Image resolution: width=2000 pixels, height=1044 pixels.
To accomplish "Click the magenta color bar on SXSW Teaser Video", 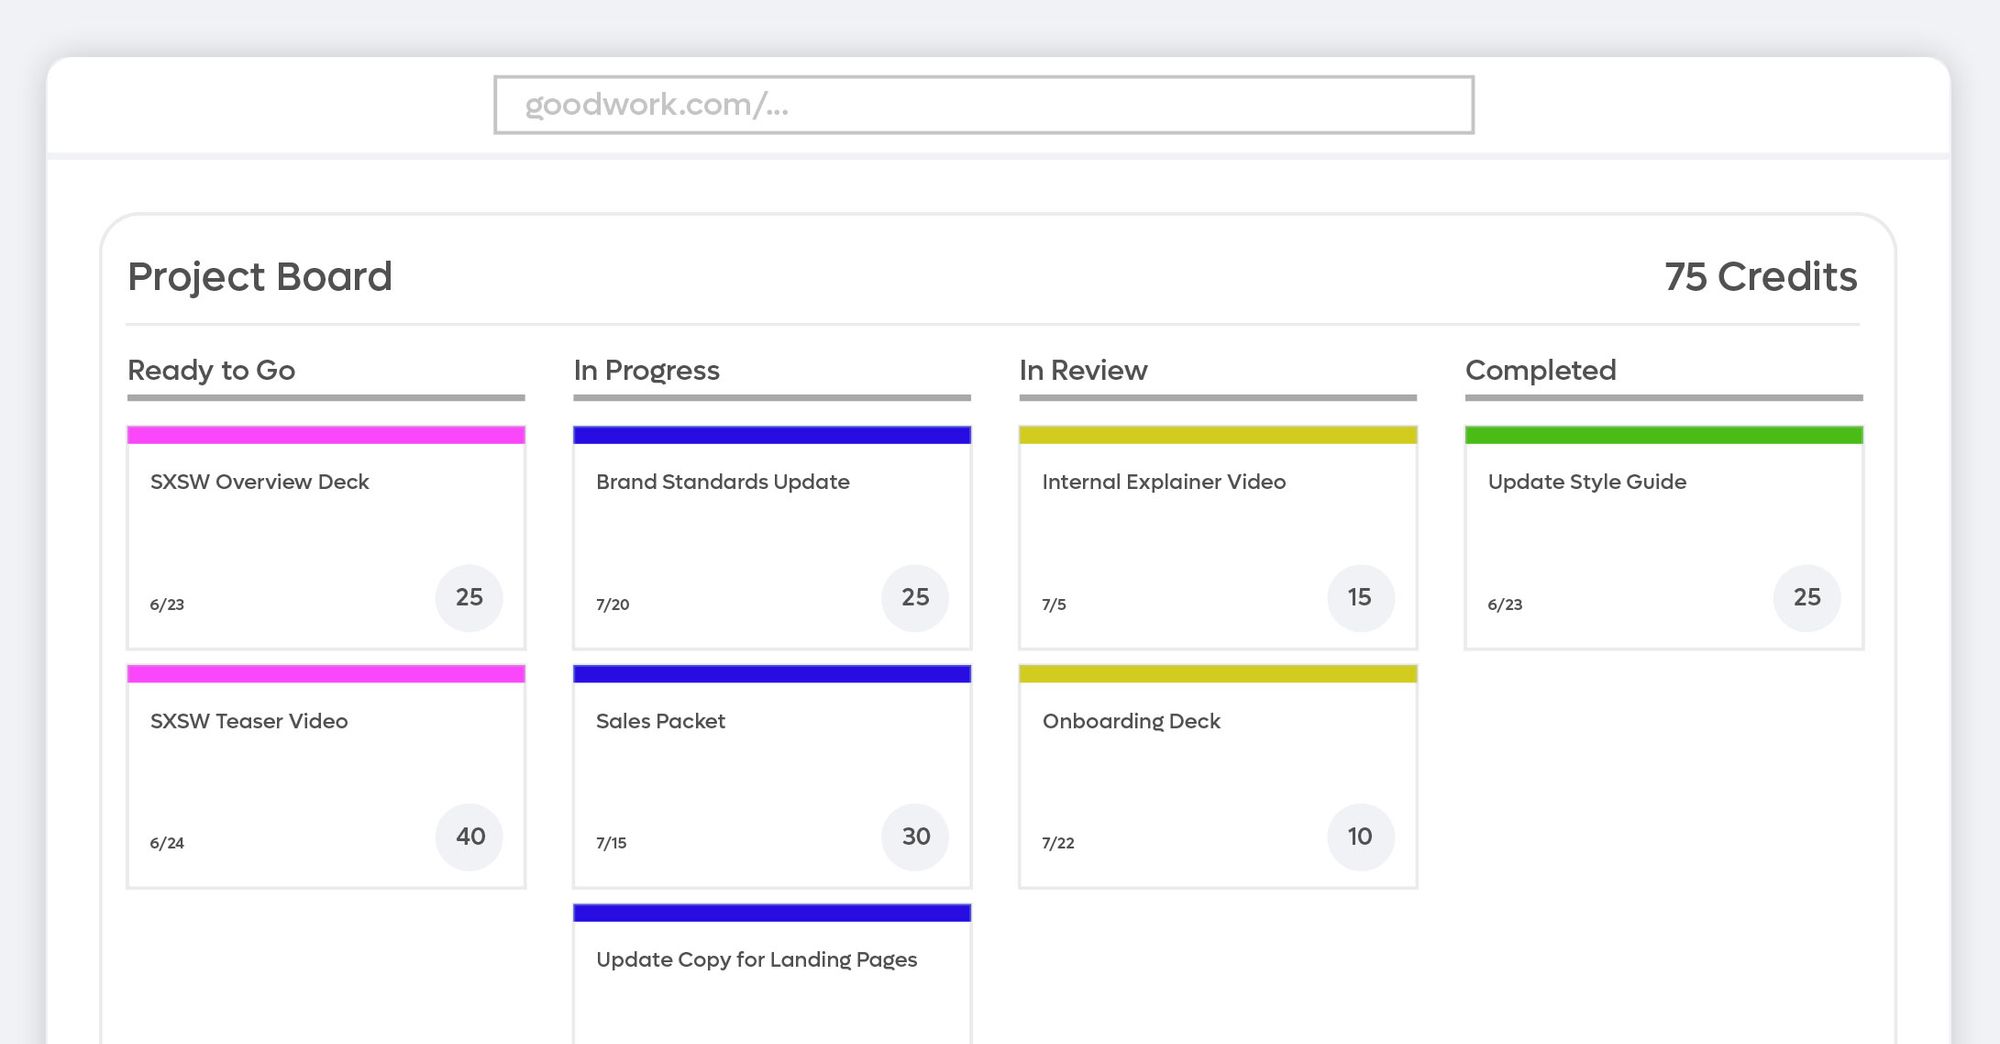I will pyautogui.click(x=325, y=673).
